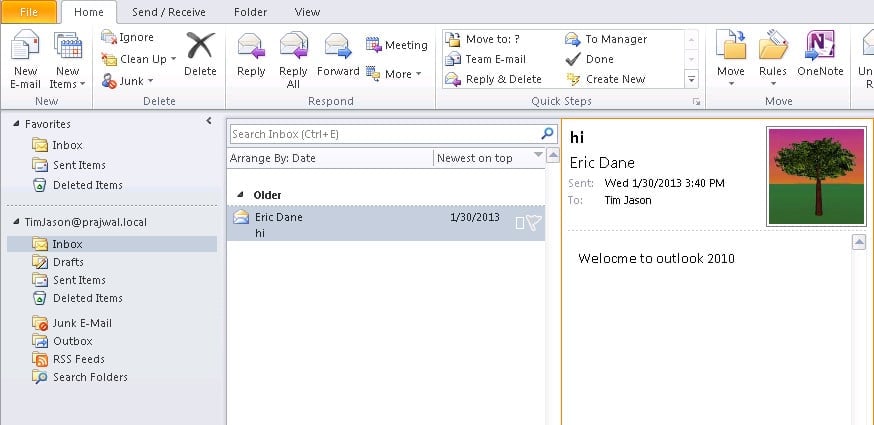This screenshot has width=874, height=425.
Task: Open the Manage Quick Steps dialog launcher
Action: click(696, 102)
